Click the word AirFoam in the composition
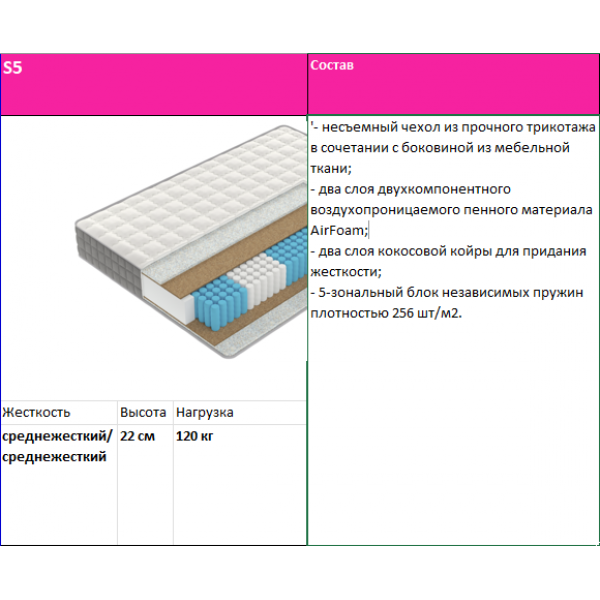 (339, 230)
